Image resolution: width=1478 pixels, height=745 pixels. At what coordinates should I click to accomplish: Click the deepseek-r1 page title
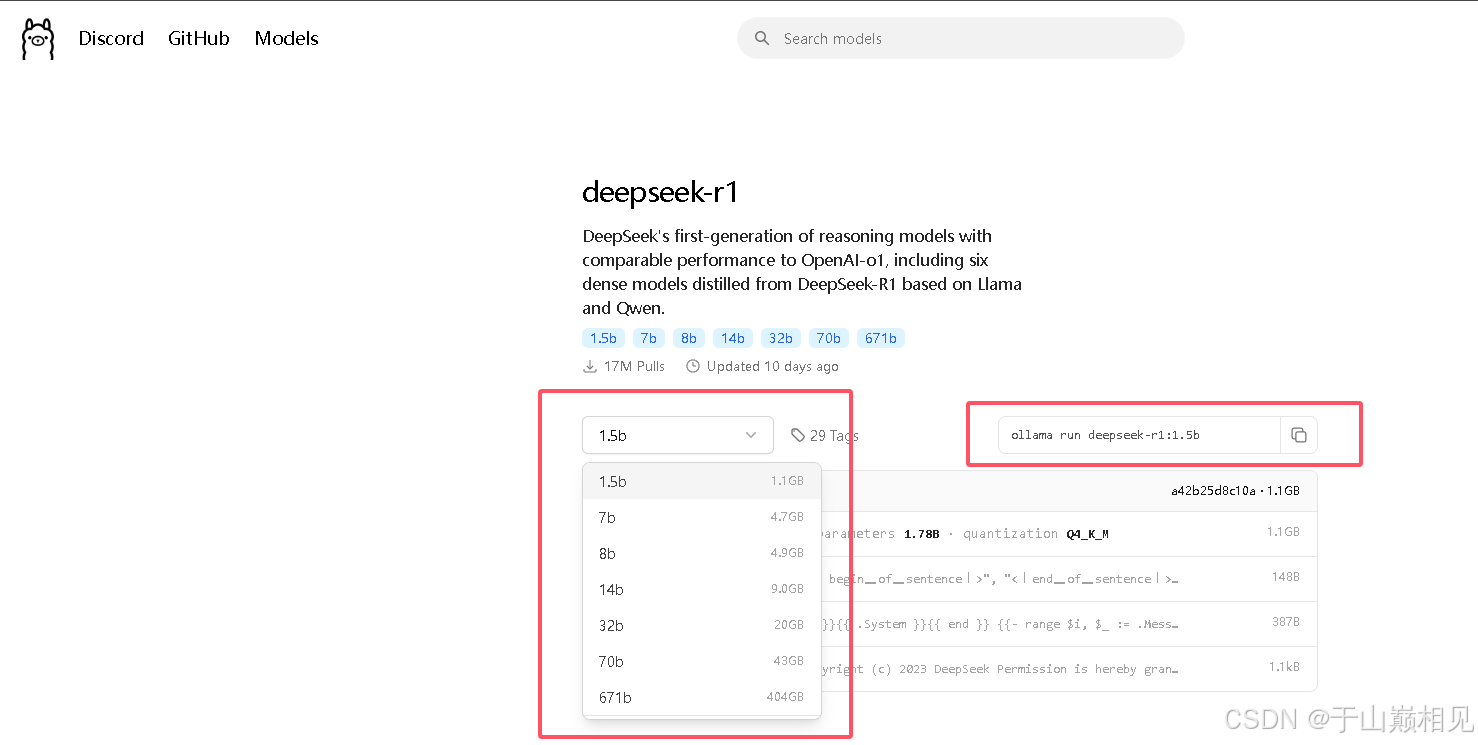pyautogui.click(x=660, y=192)
